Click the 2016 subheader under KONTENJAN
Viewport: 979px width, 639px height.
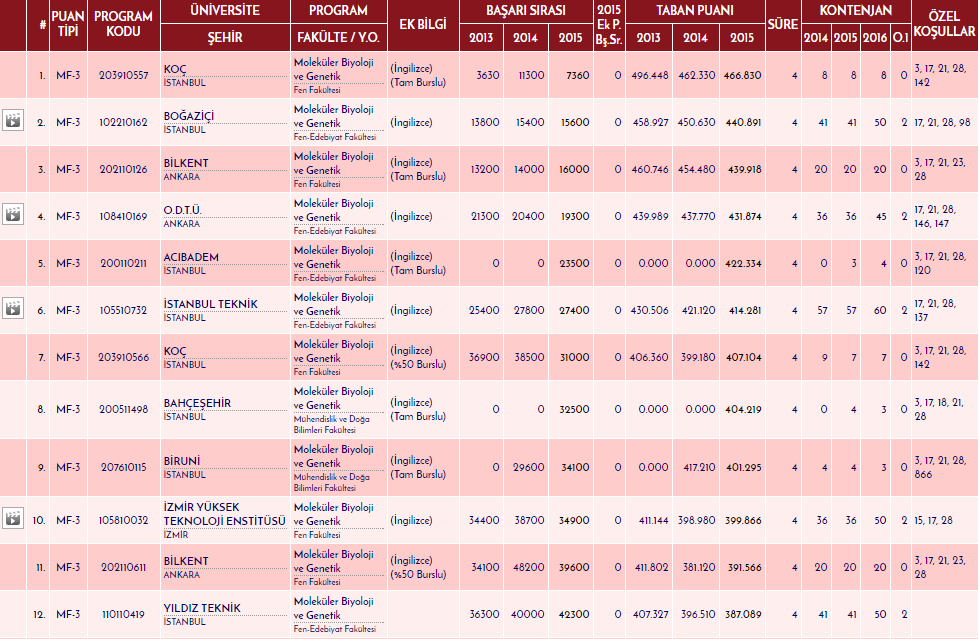coord(875,37)
